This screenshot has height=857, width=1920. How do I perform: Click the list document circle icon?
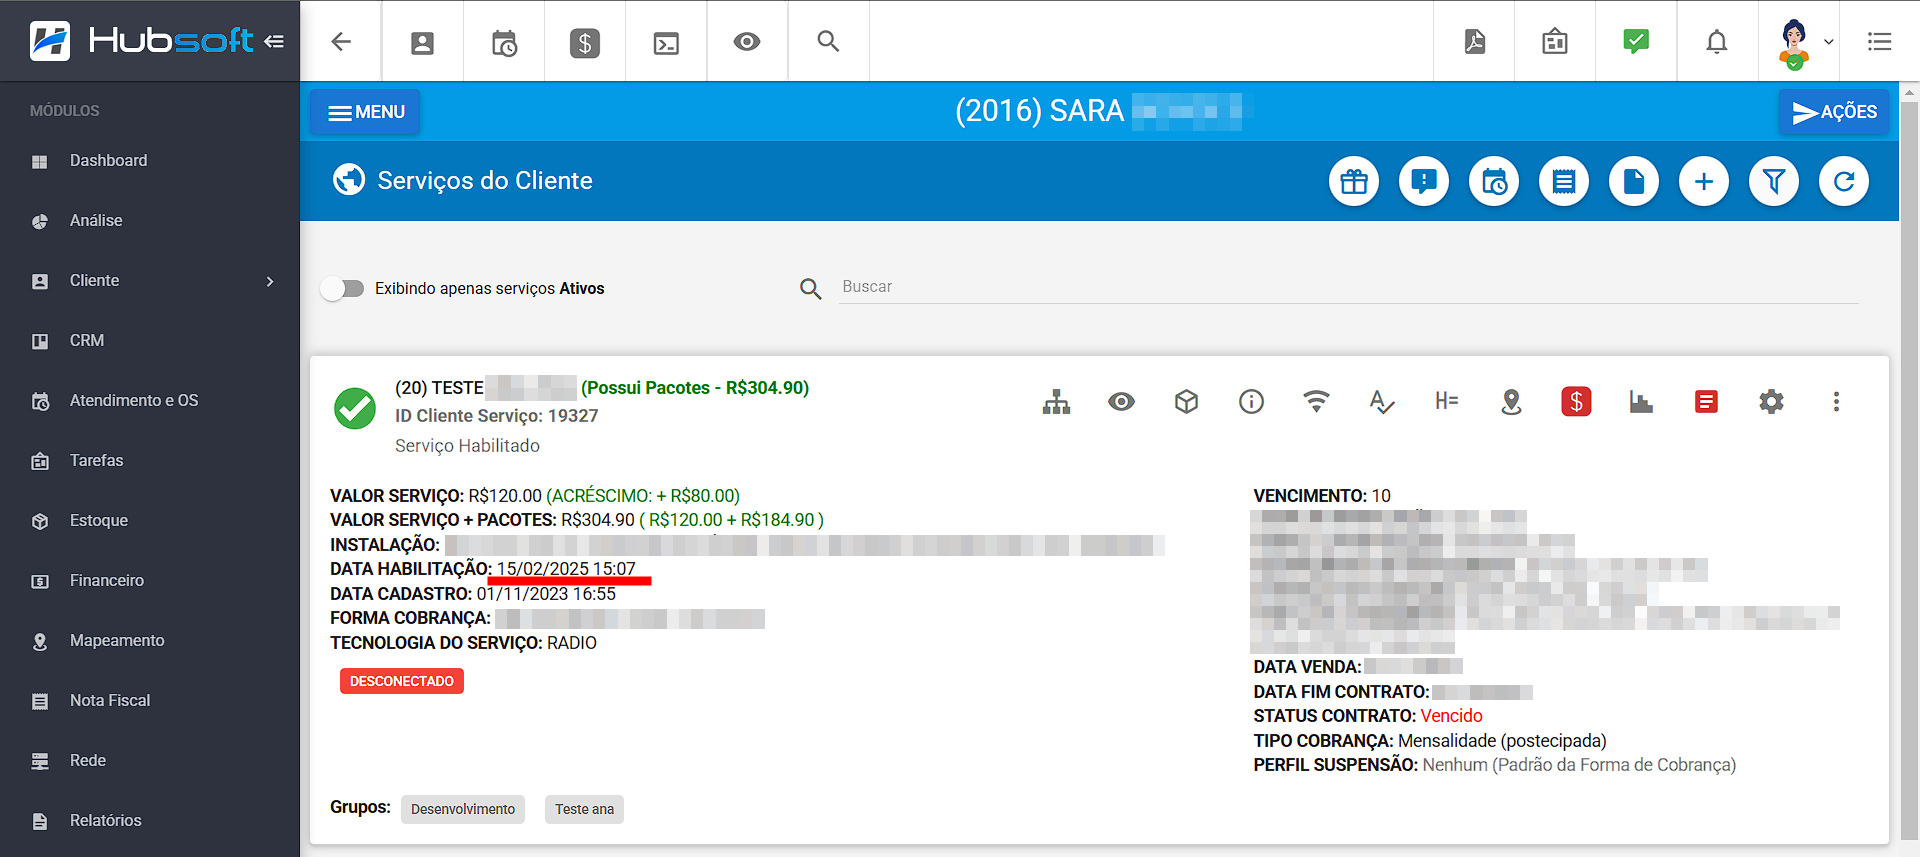pyautogui.click(x=1564, y=181)
